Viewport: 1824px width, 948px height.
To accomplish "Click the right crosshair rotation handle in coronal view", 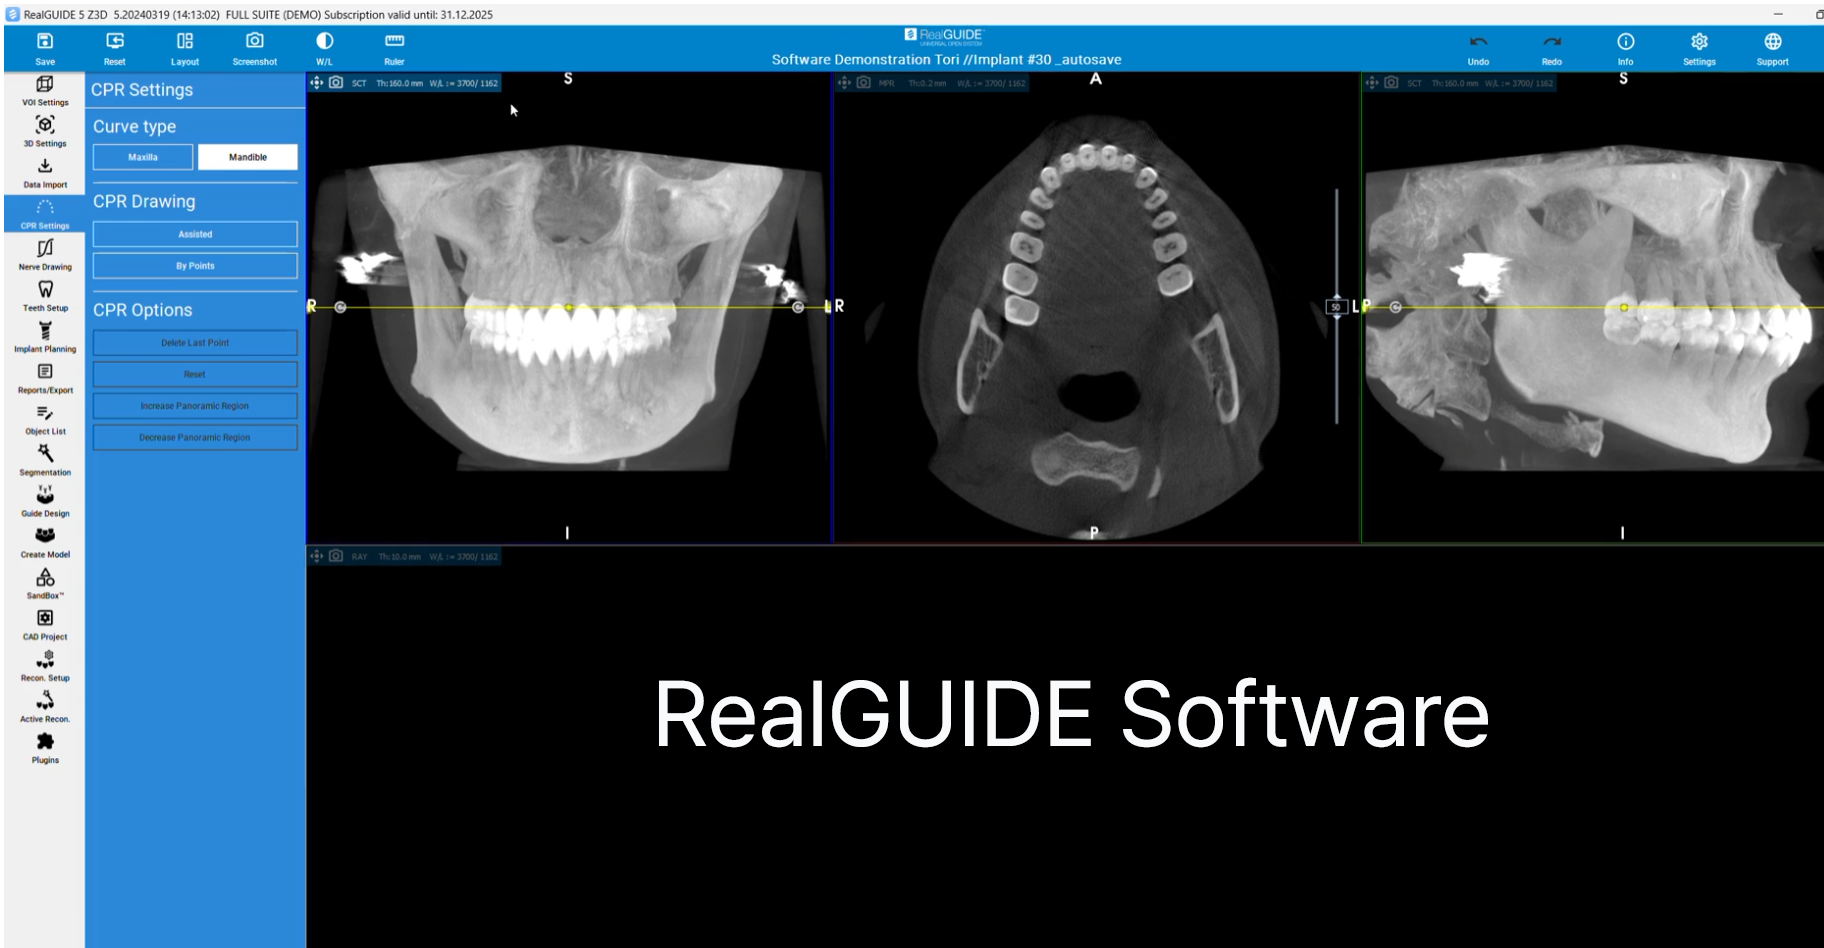I will pyautogui.click(x=798, y=307).
